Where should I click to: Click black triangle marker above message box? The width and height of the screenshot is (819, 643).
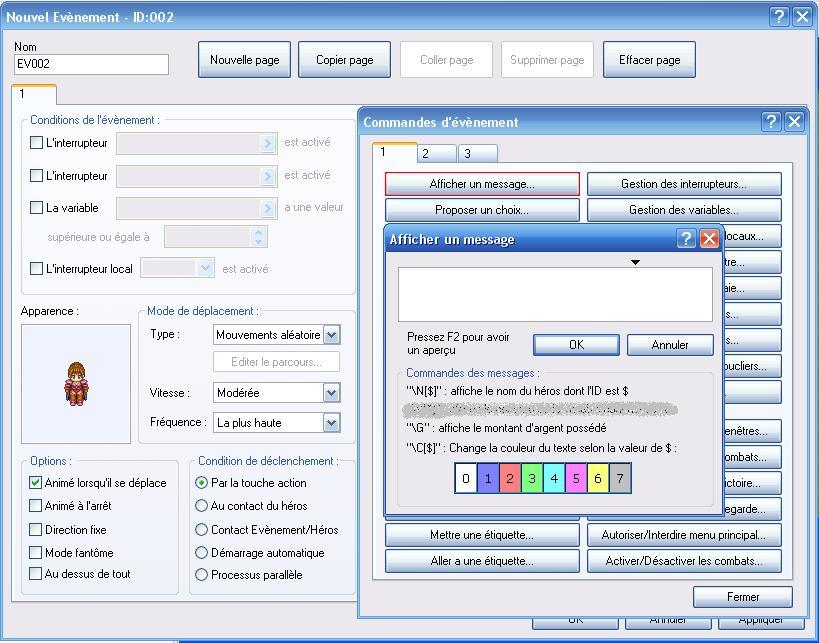(635, 263)
